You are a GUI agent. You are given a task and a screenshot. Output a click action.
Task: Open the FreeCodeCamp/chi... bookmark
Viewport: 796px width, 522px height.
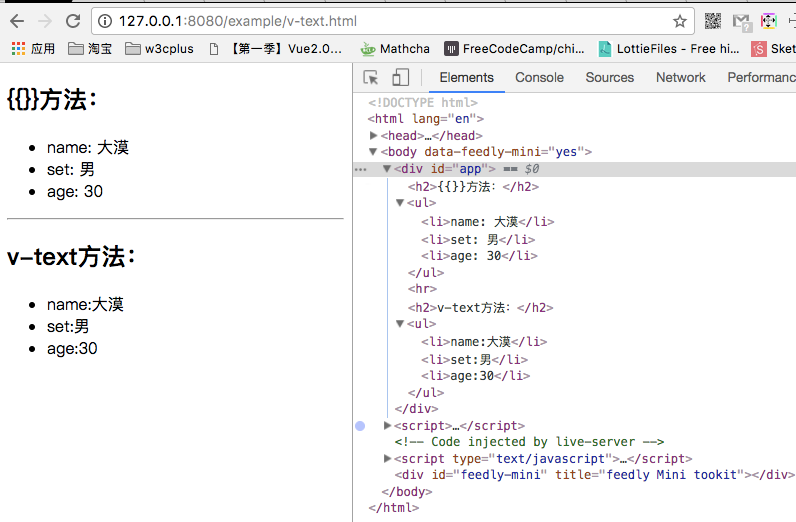click(x=514, y=49)
